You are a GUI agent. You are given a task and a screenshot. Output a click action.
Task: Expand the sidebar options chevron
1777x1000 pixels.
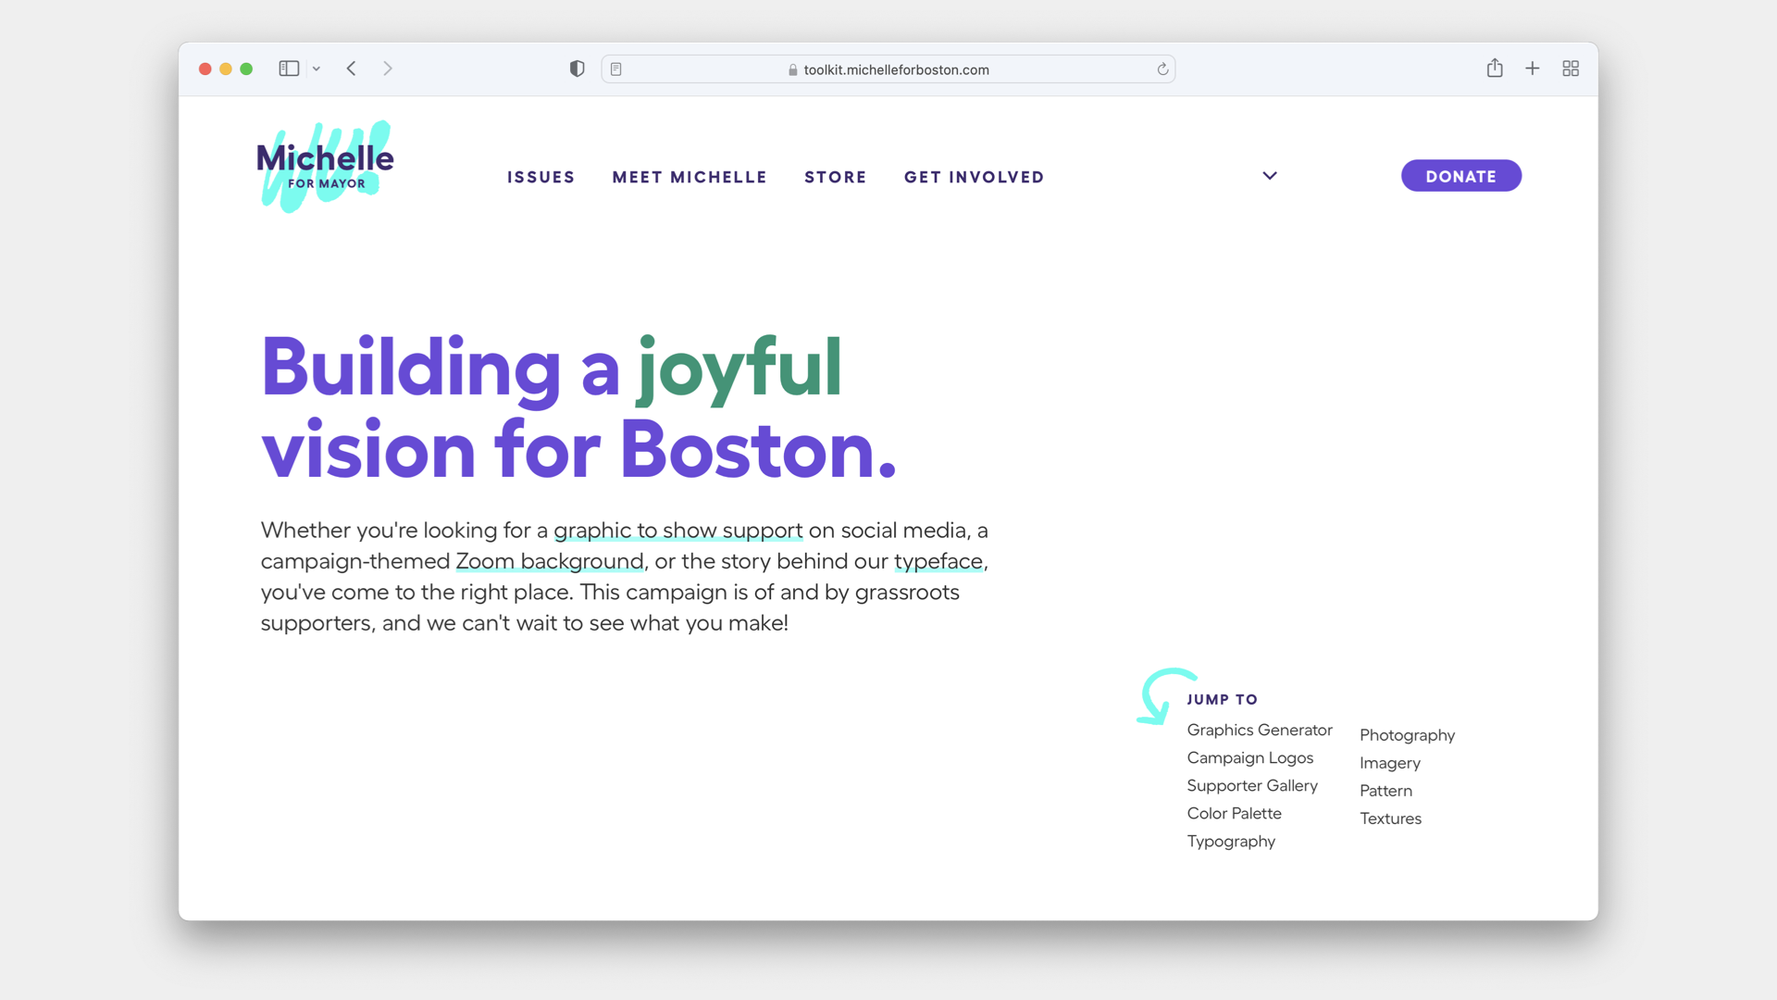[316, 69]
